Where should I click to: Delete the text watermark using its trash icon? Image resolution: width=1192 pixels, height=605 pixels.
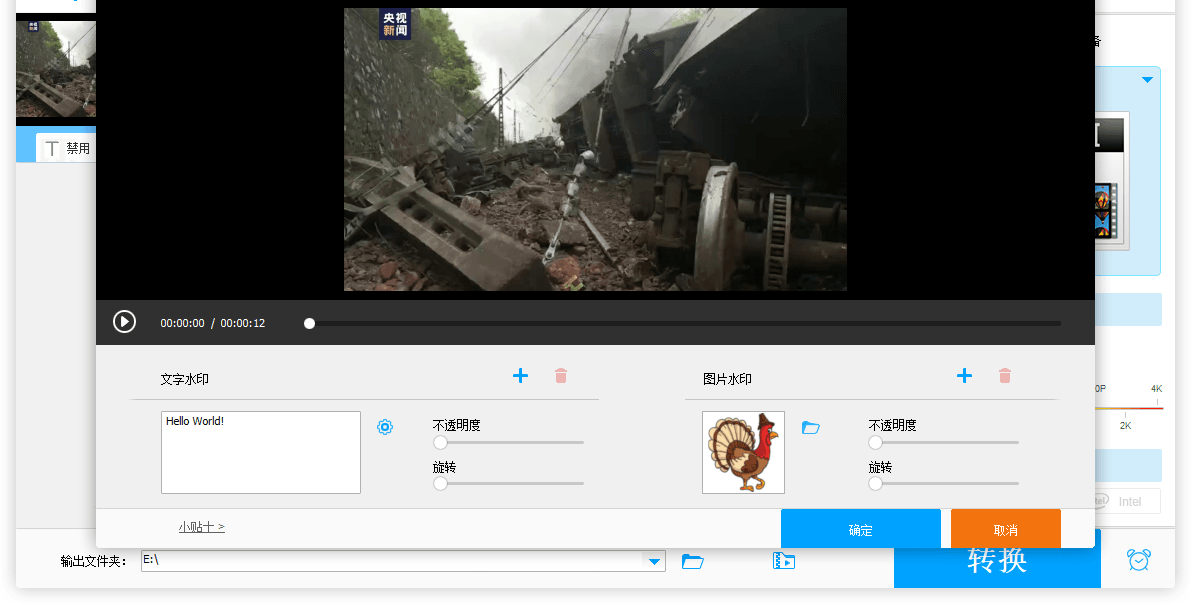click(x=561, y=376)
